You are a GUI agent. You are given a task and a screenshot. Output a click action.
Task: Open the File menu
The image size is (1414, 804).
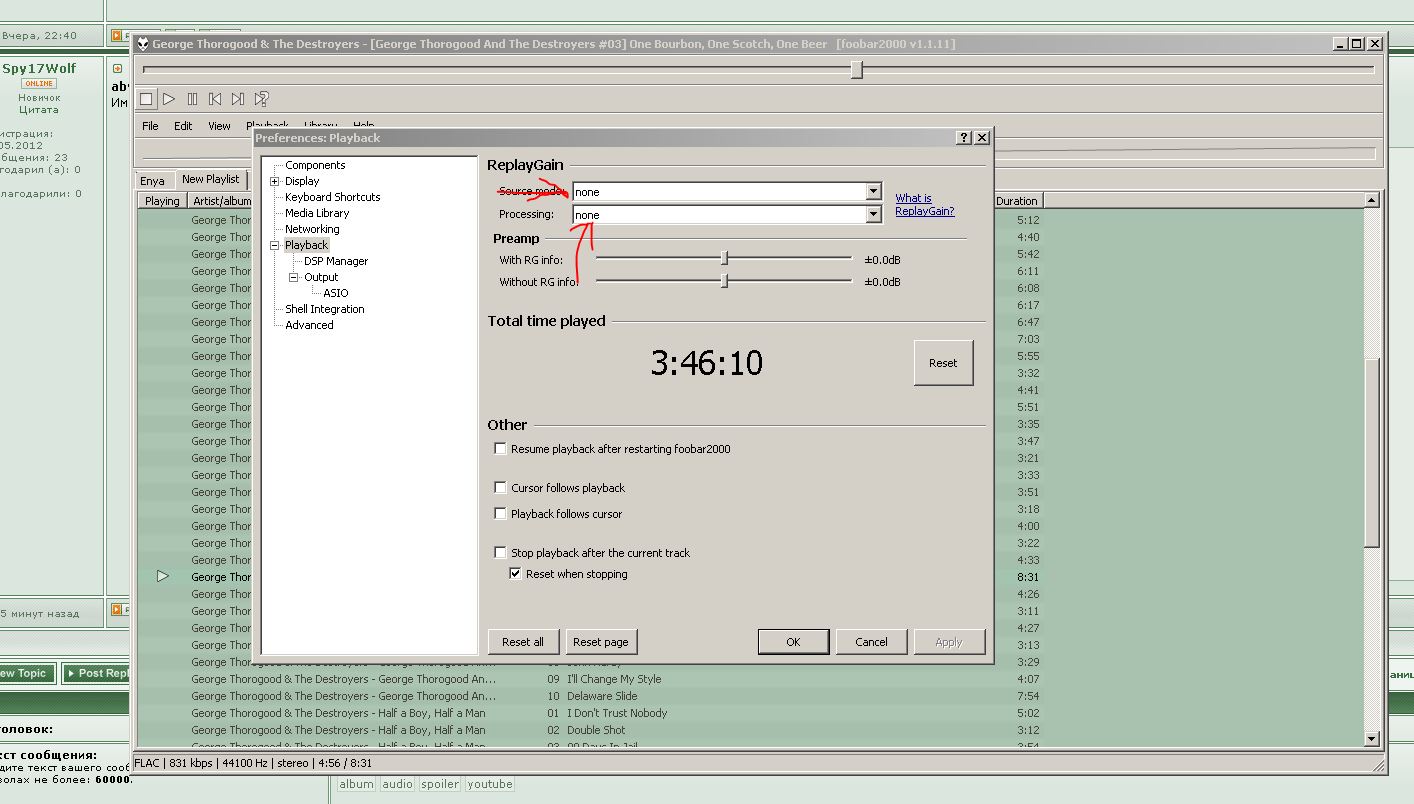150,126
